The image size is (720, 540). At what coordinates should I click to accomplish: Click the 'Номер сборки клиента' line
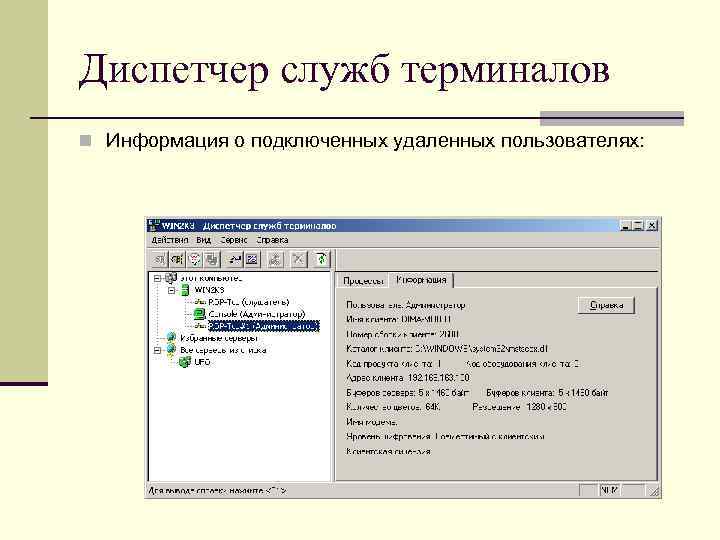point(403,334)
